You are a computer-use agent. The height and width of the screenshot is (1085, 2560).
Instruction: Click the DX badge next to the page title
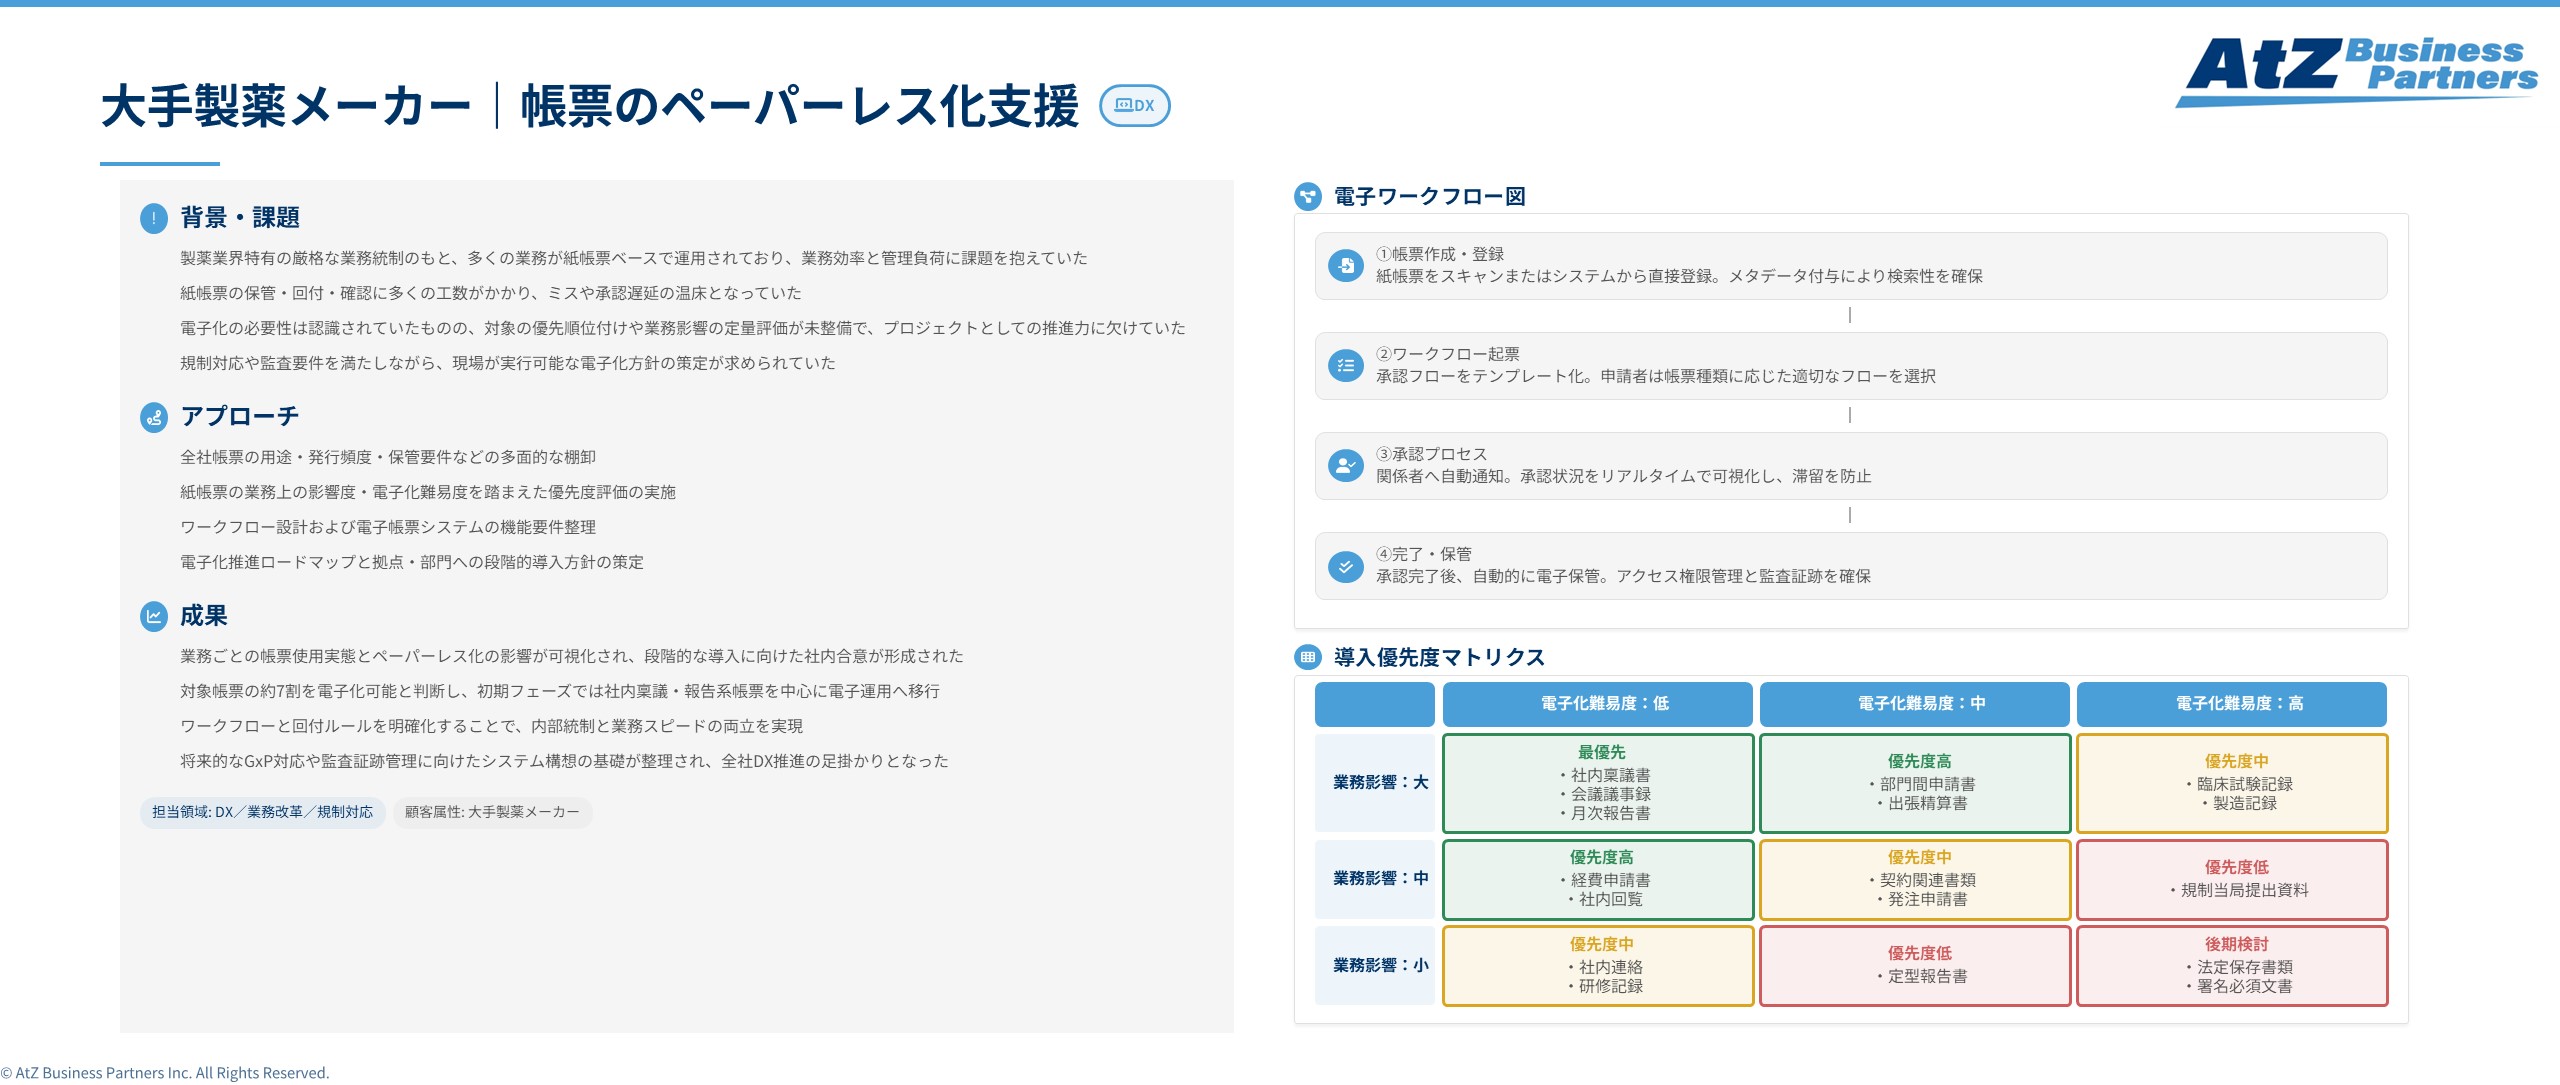[x=1135, y=105]
